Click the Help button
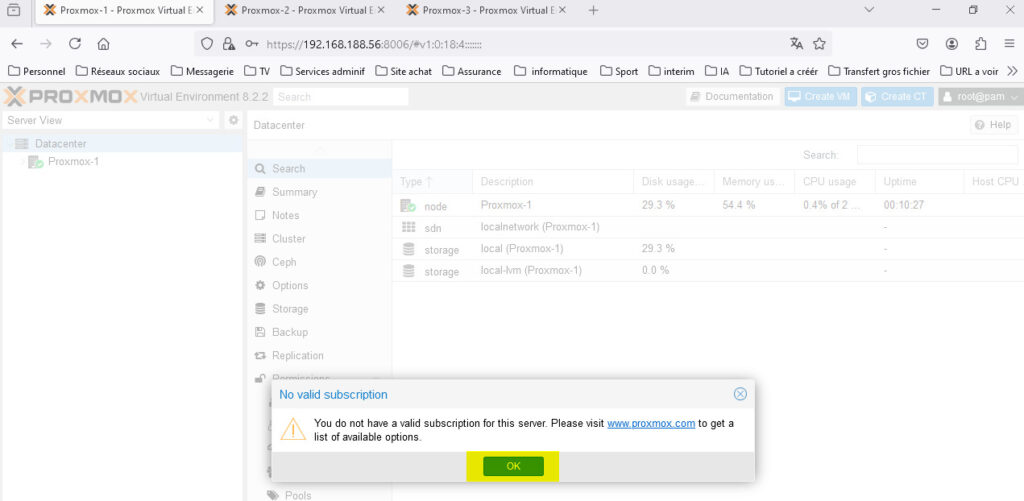 (993, 125)
